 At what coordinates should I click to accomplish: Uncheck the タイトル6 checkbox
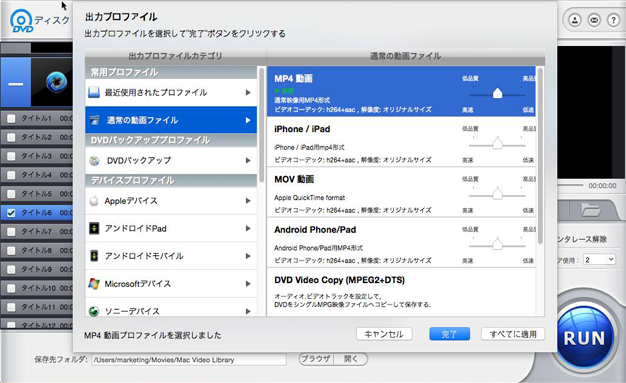point(11,213)
